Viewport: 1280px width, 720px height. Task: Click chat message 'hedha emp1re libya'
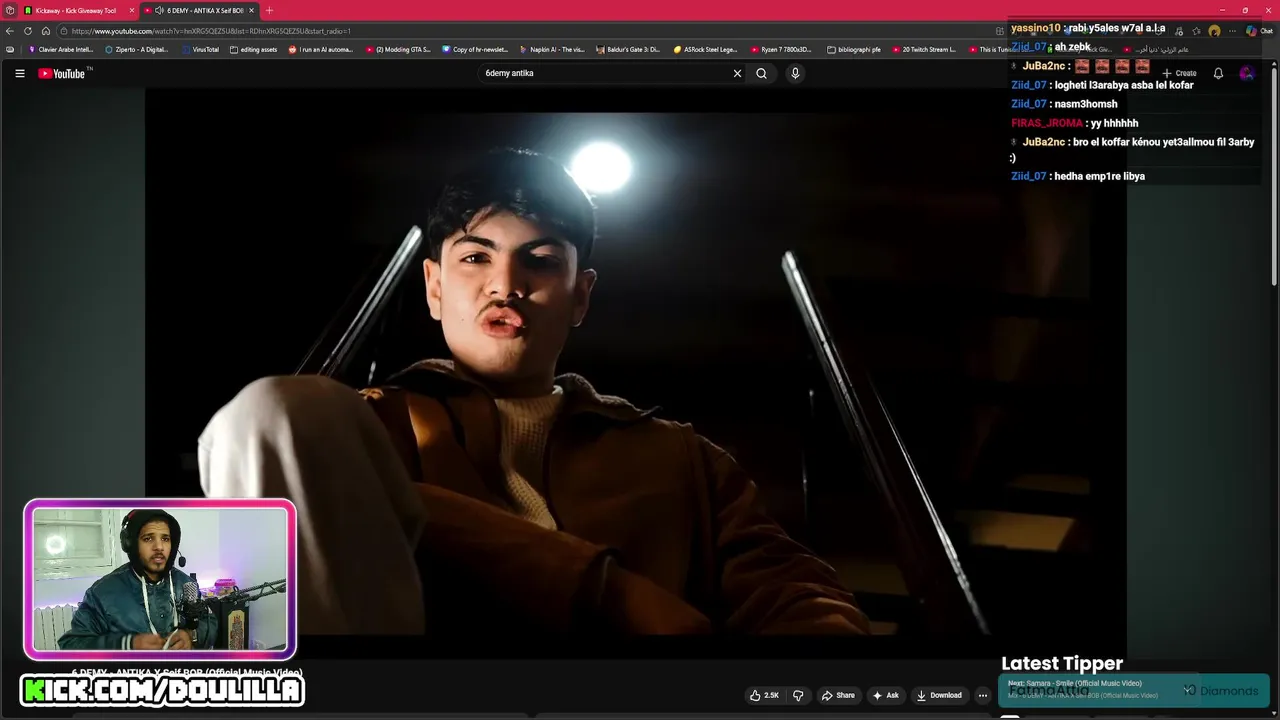pyautogui.click(x=1099, y=176)
